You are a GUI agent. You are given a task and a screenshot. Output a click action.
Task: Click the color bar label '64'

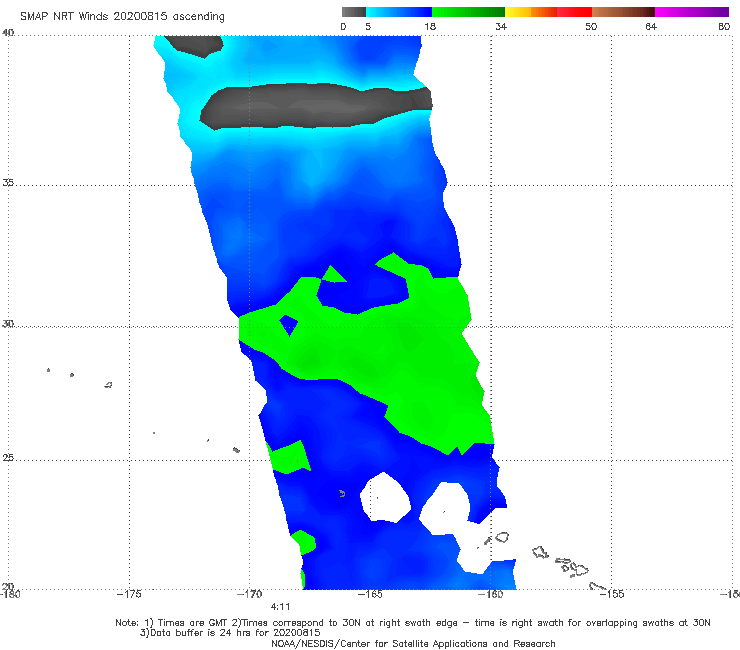point(651,26)
